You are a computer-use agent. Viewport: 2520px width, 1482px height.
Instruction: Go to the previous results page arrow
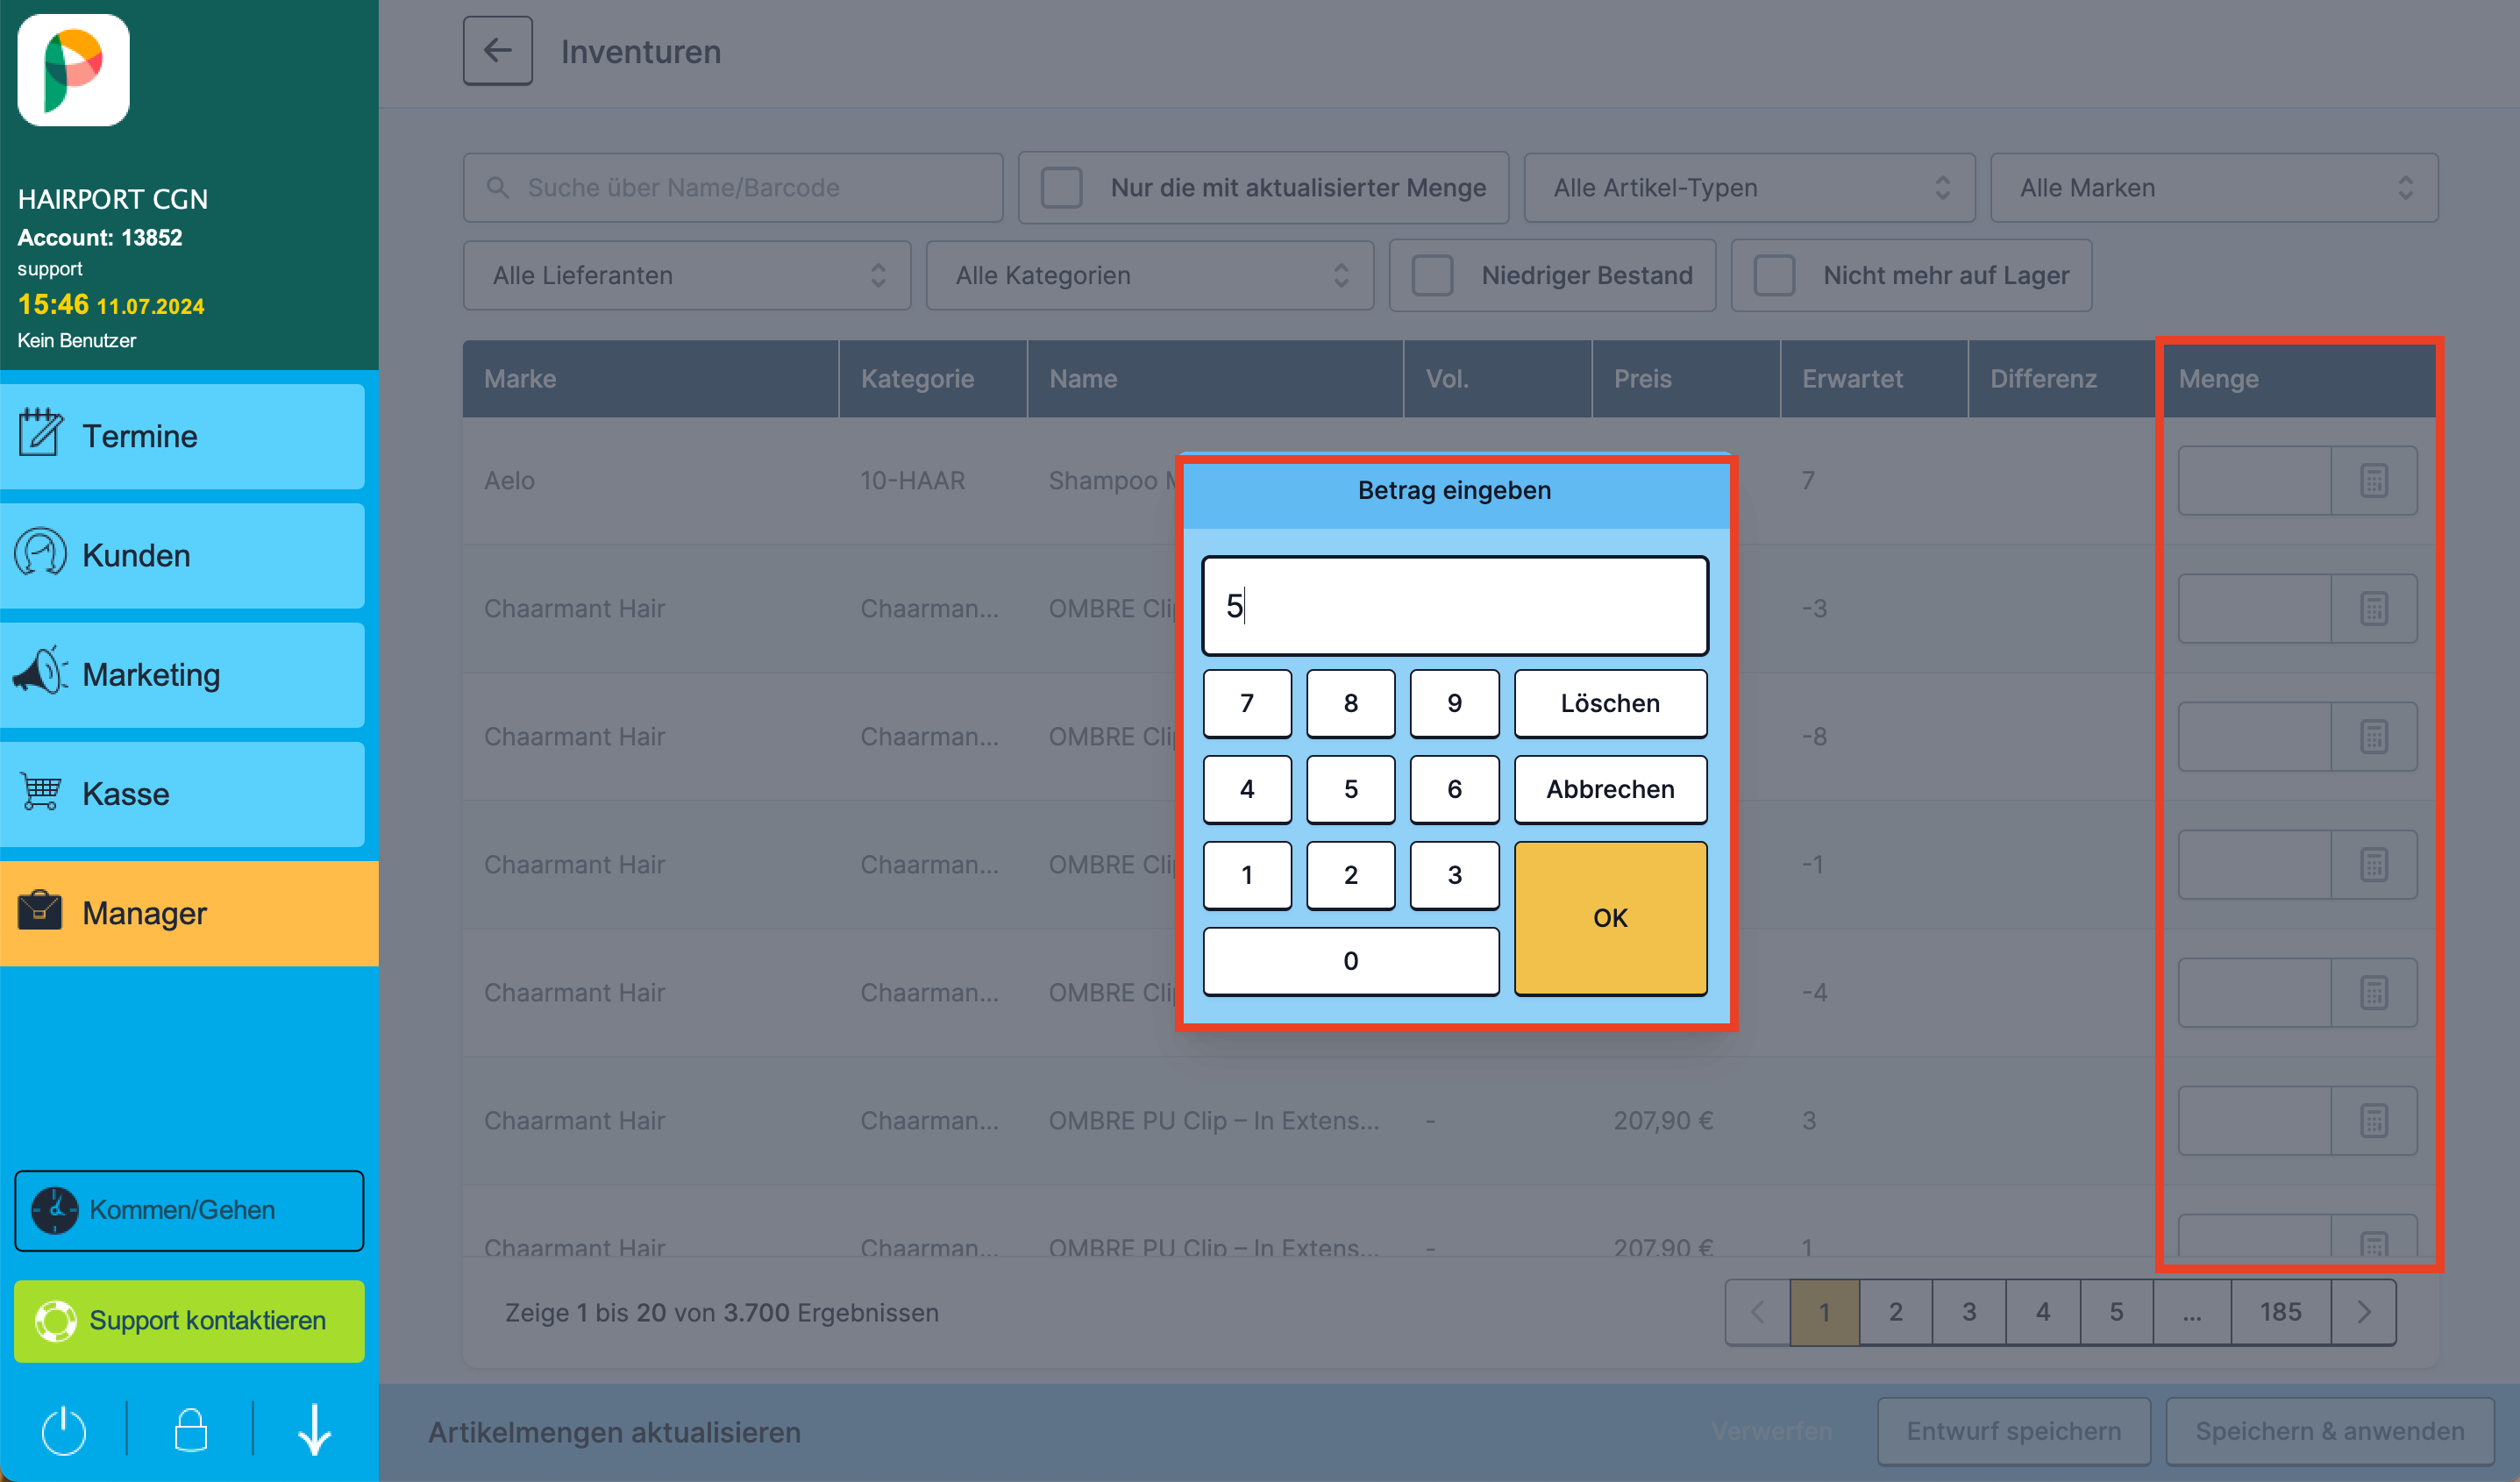pyautogui.click(x=1758, y=1312)
